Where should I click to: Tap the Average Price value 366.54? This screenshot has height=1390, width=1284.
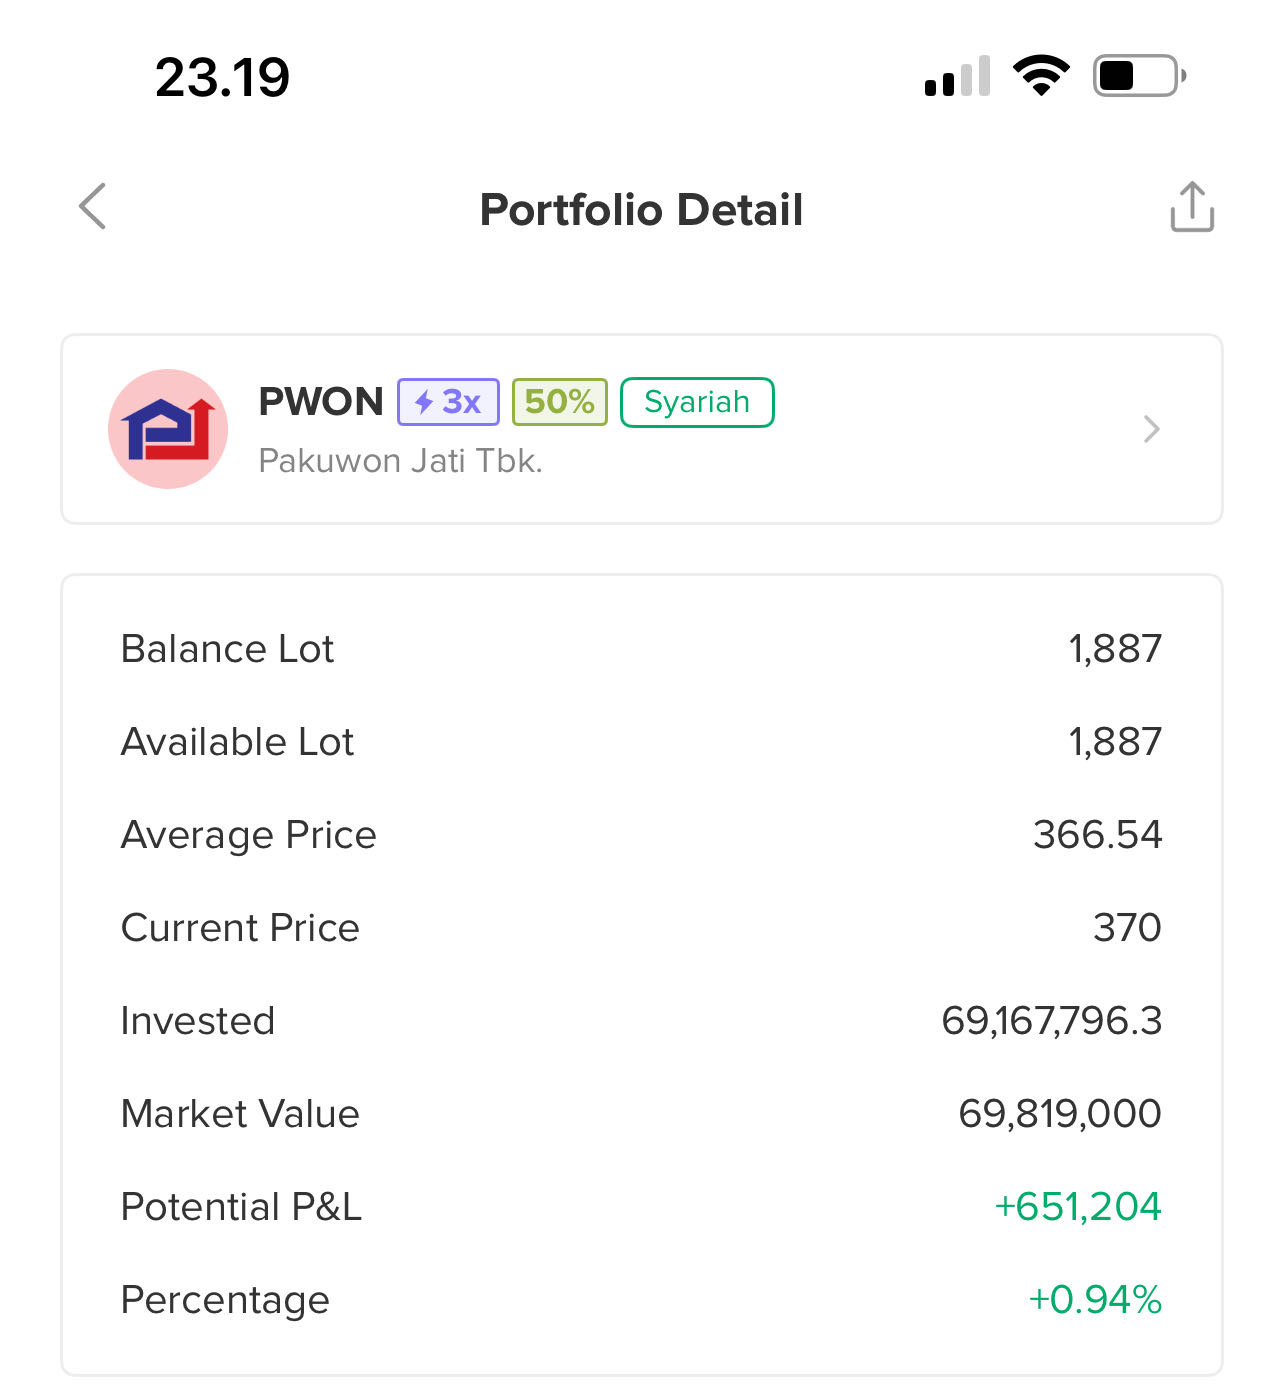coord(1097,835)
